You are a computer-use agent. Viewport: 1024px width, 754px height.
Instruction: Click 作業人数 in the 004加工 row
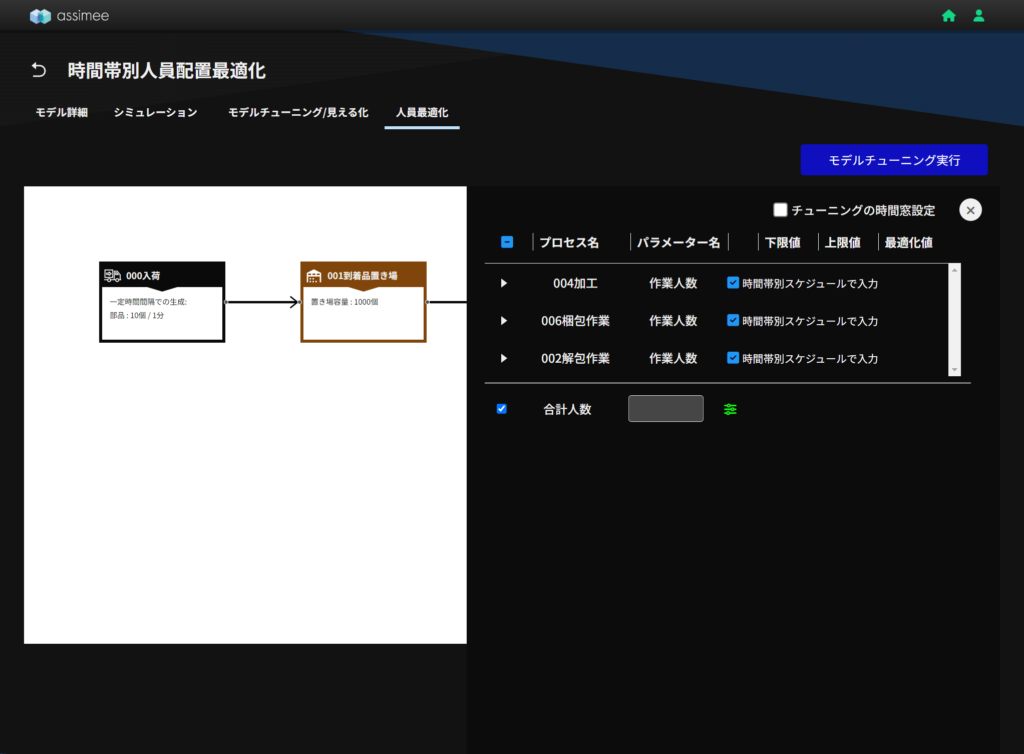tap(673, 283)
